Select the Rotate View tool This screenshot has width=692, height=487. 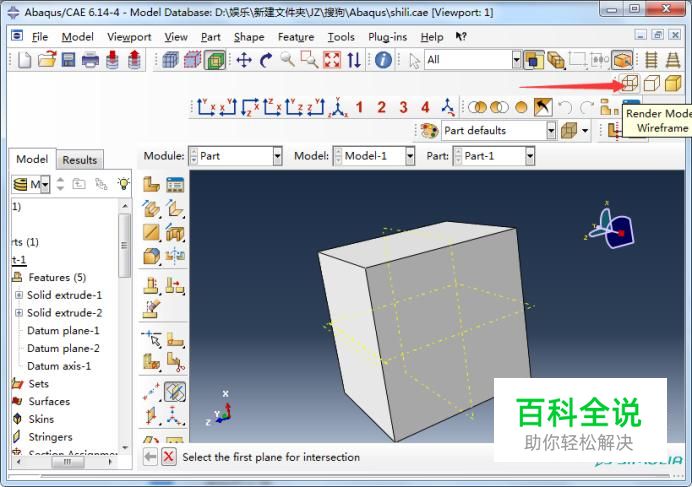pyautogui.click(x=266, y=60)
